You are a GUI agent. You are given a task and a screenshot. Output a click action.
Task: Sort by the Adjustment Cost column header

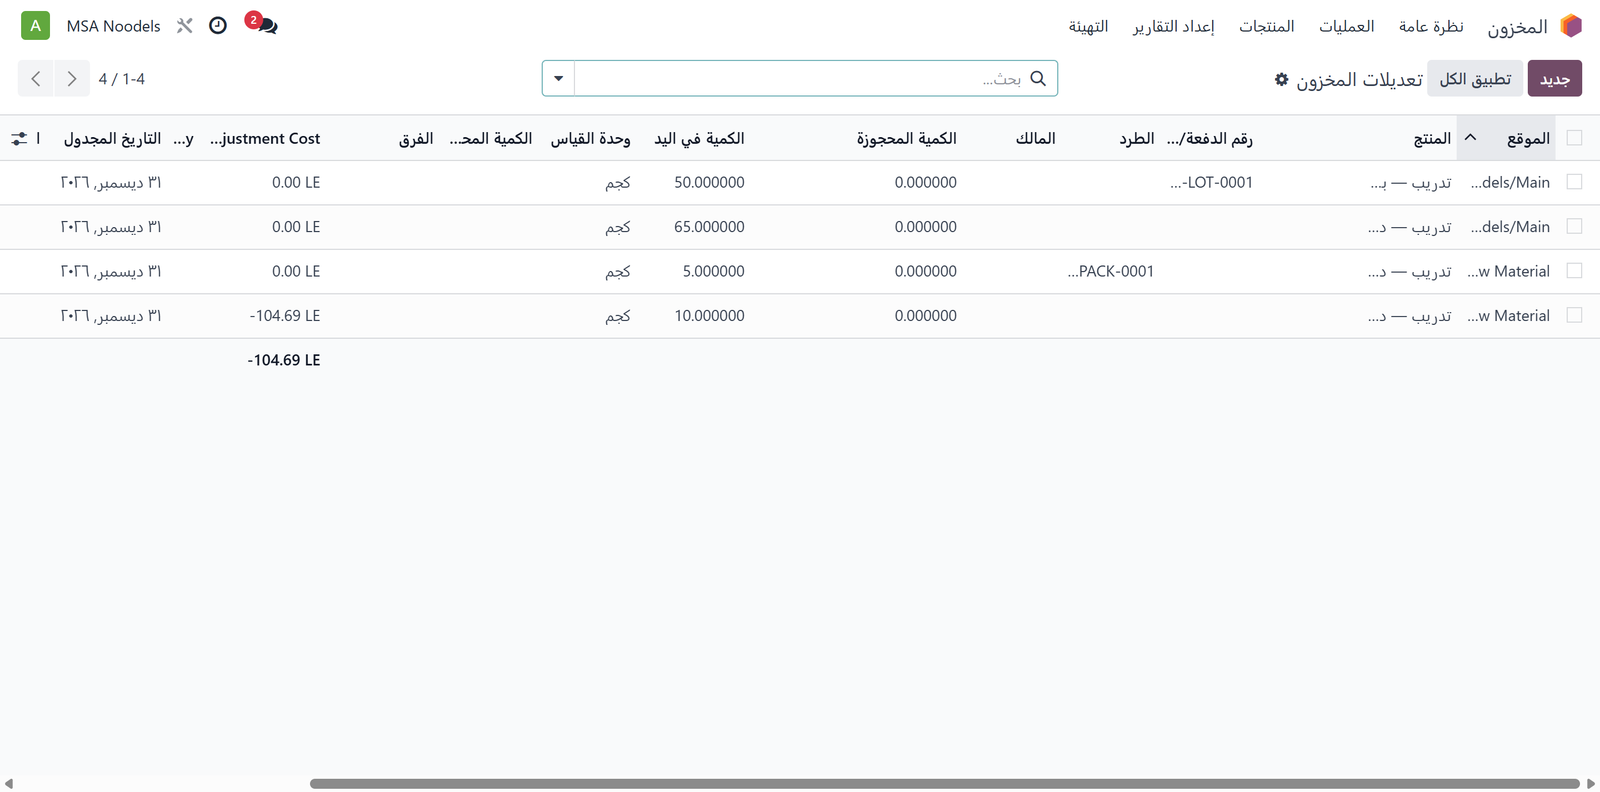coord(265,139)
